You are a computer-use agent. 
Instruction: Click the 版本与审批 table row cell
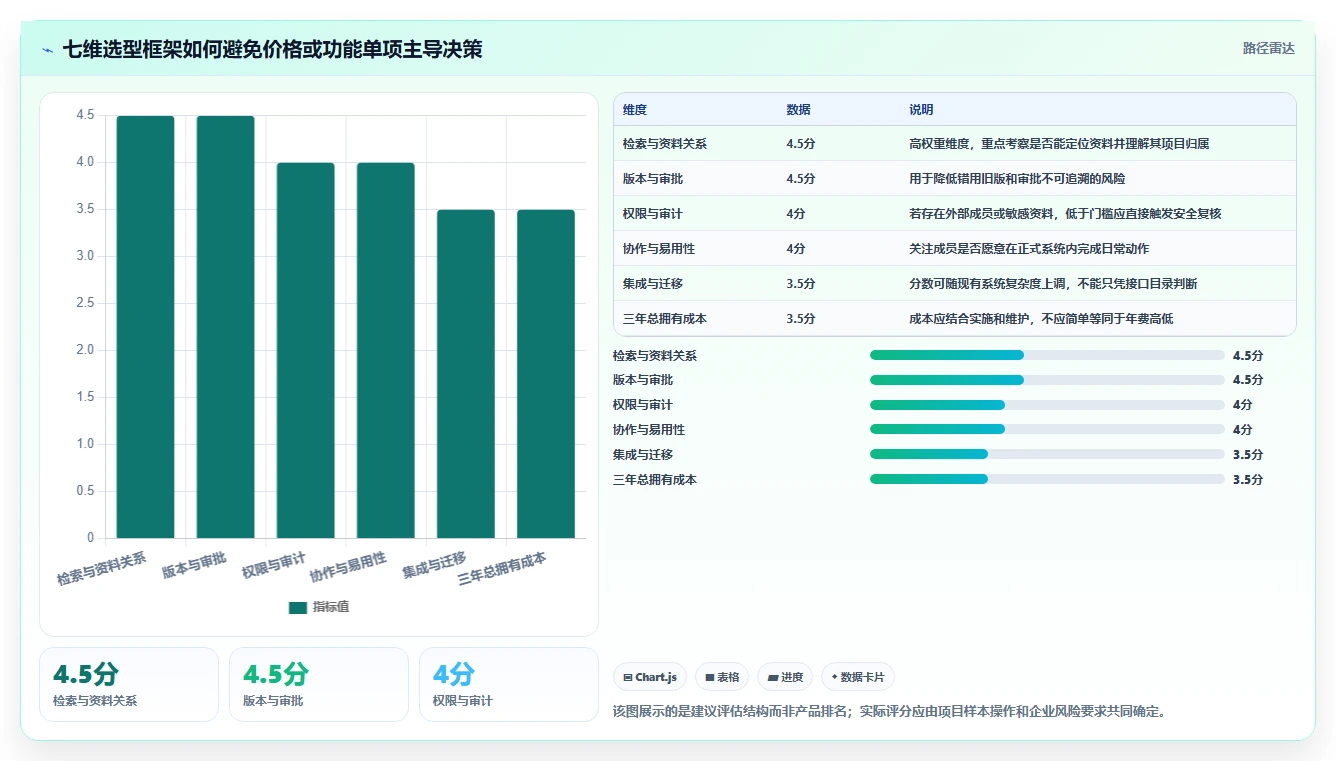point(653,179)
